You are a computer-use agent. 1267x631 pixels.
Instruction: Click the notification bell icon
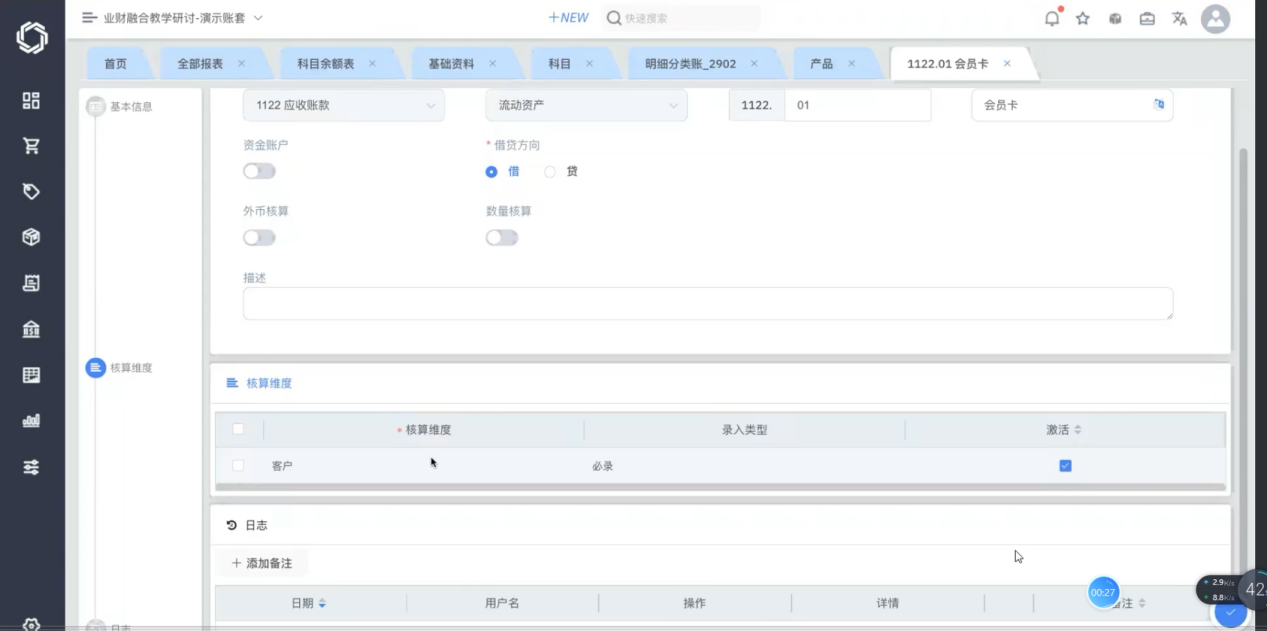[1052, 18]
